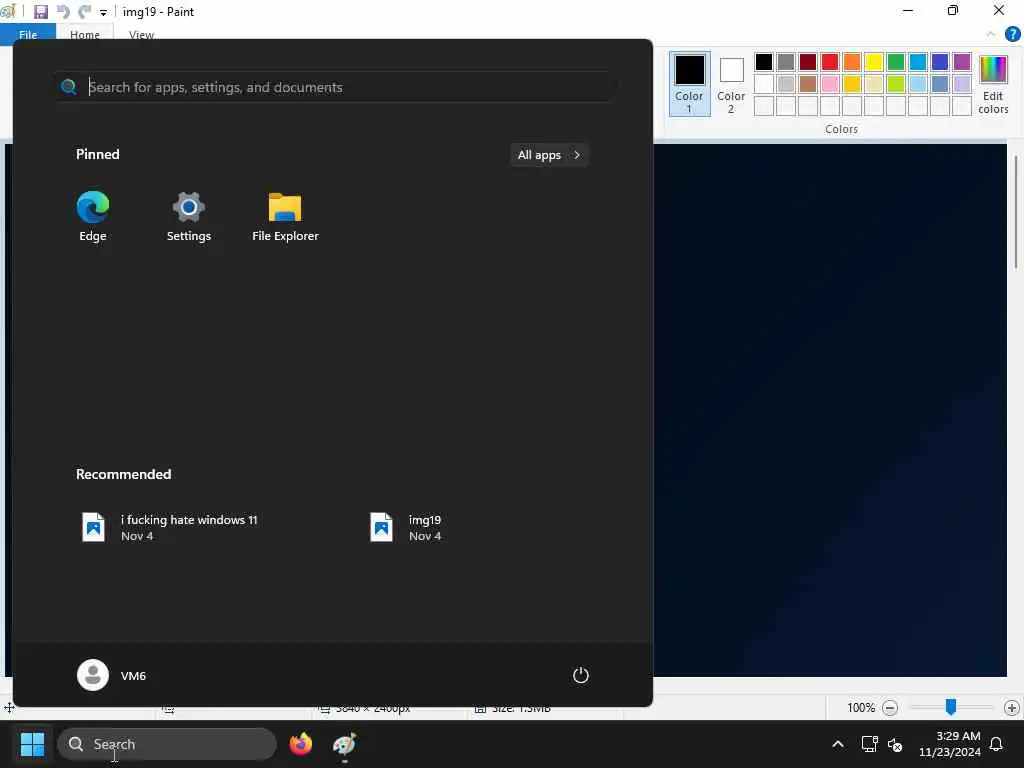Screen dimensions: 1024x768
Task: Pick the dark red color swatch
Action: click(808, 61)
